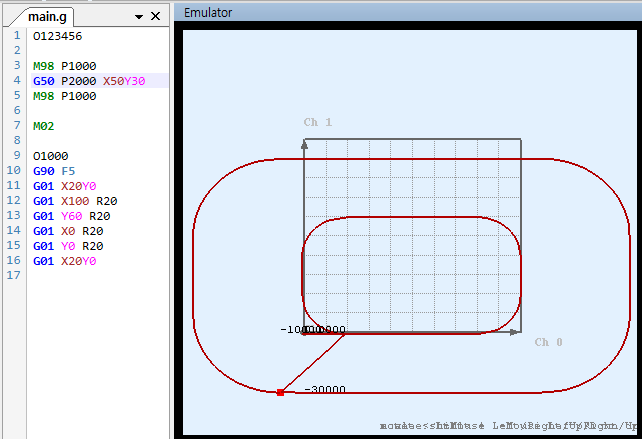Click the -30000 coordinate label
Image resolution: width=642 pixels, height=439 pixels.
(325, 389)
